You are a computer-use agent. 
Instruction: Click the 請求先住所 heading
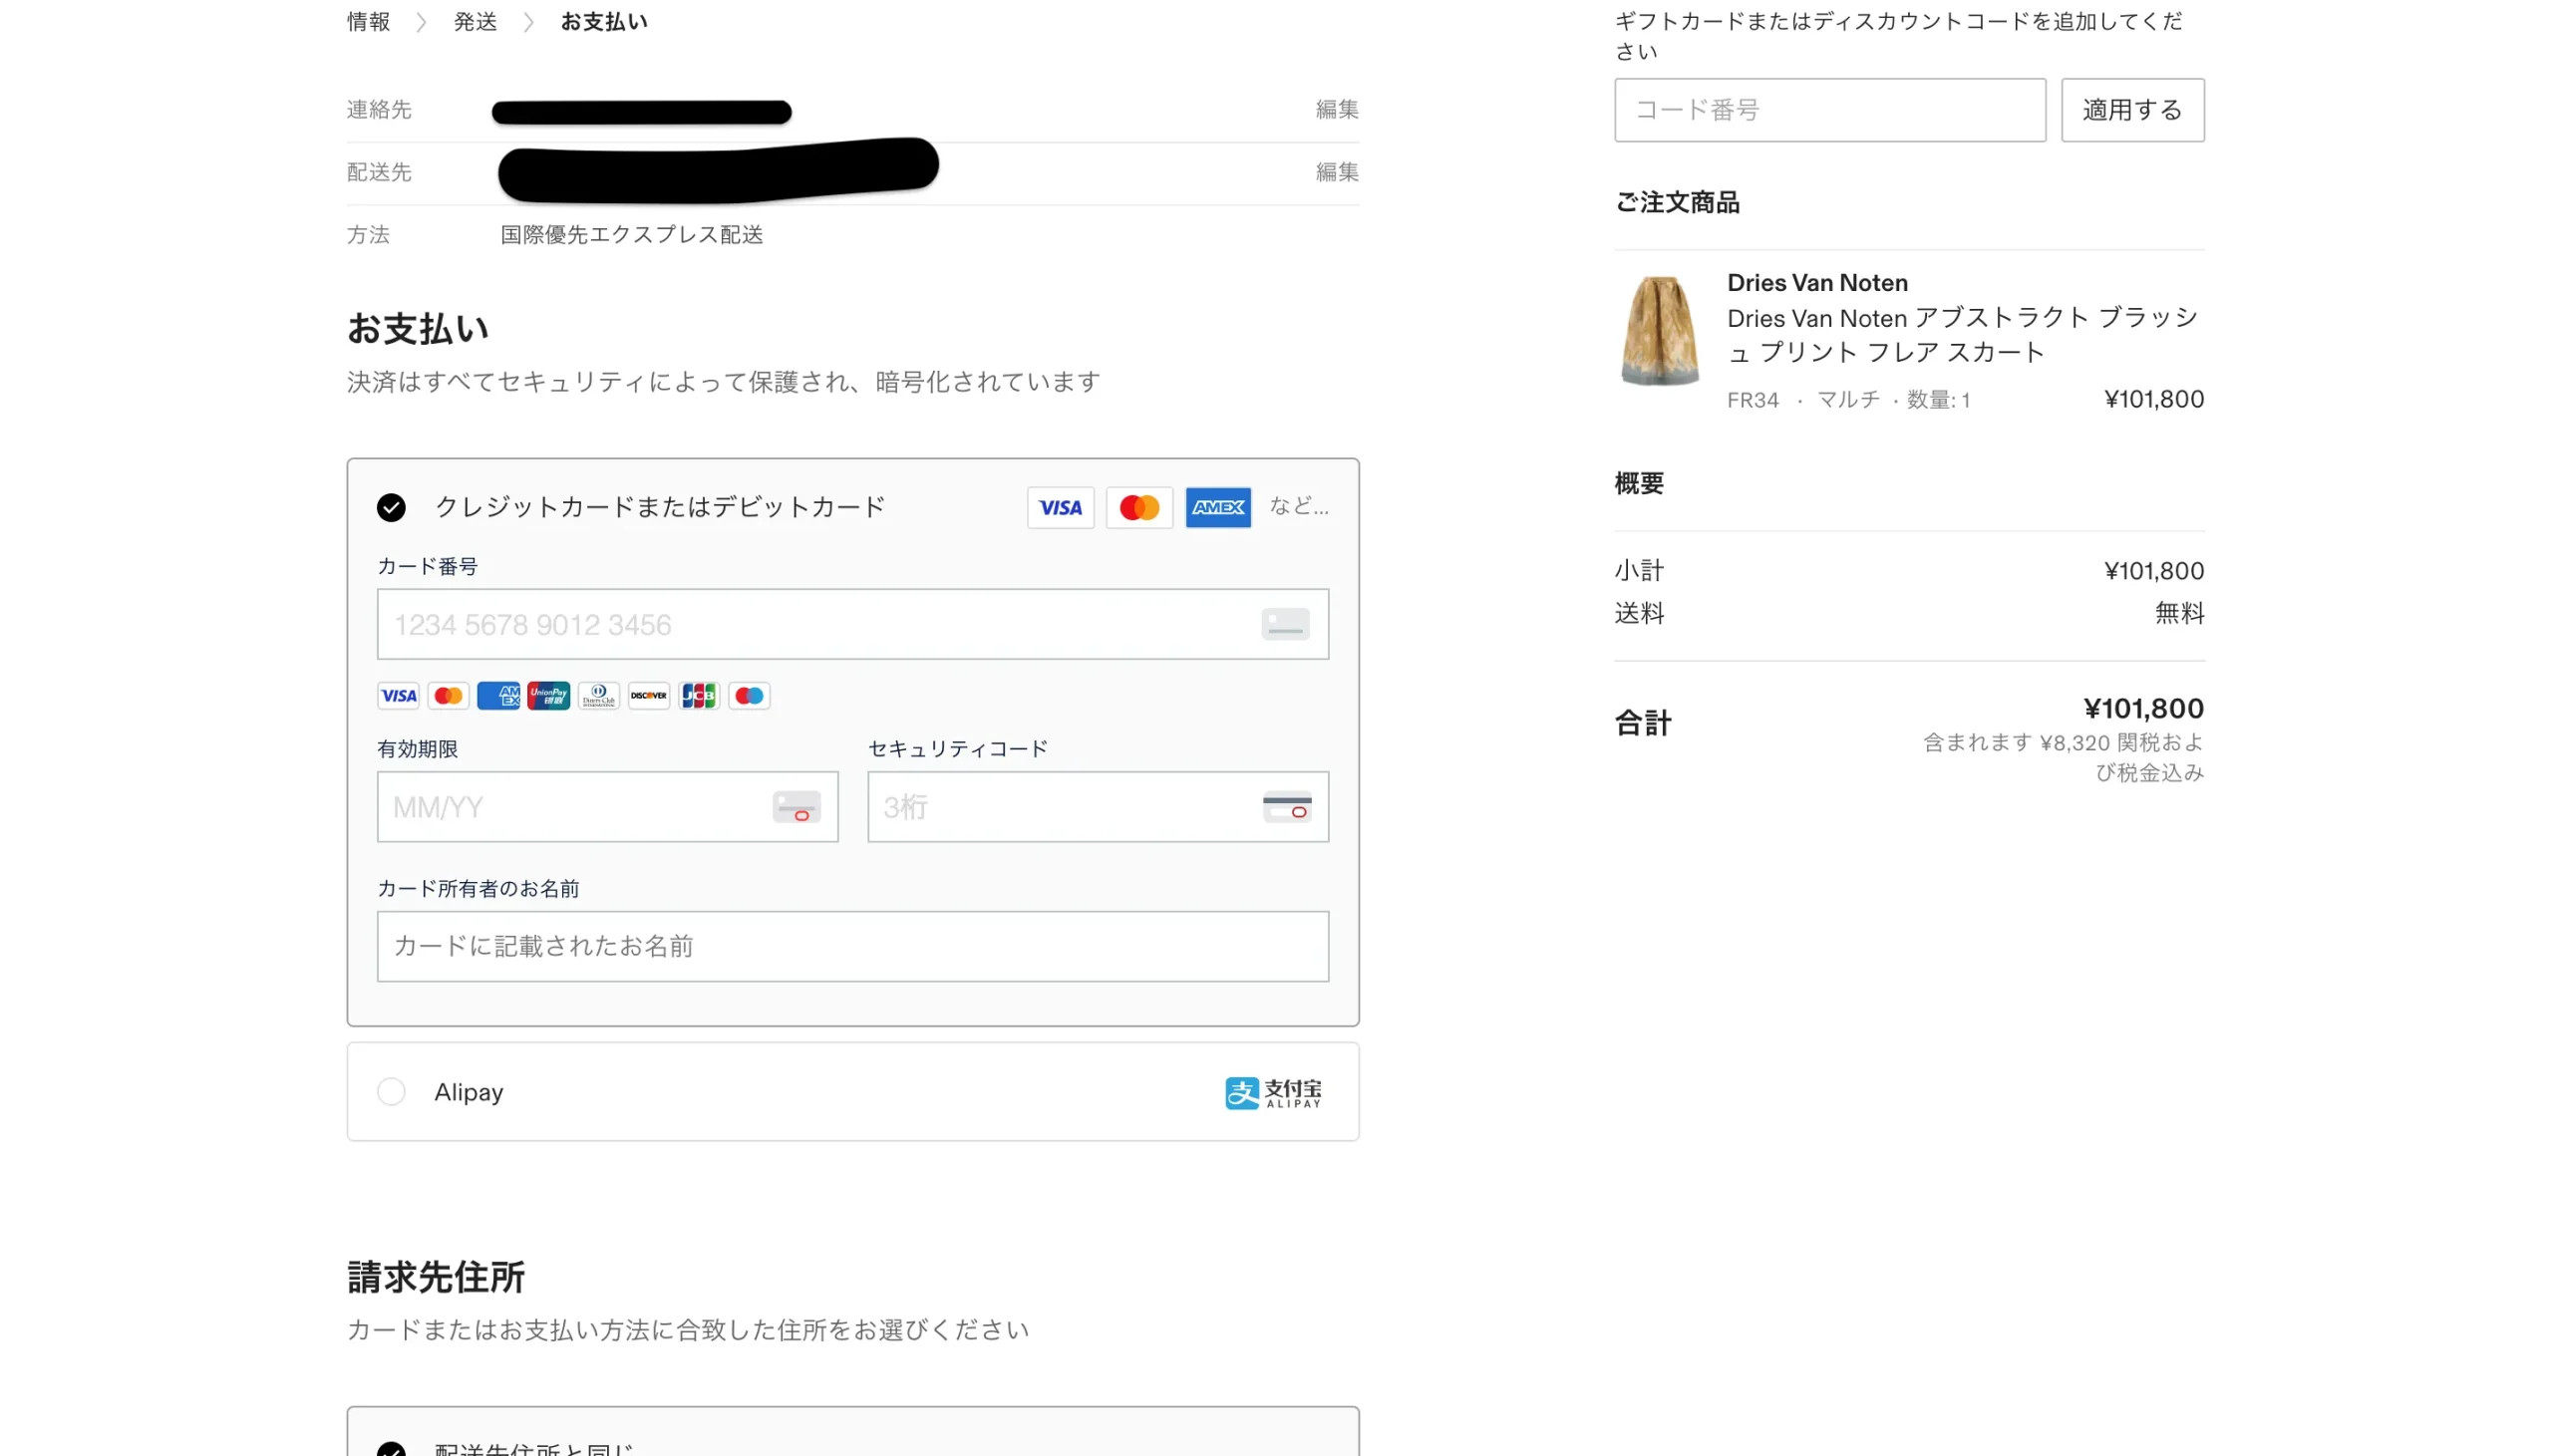[435, 1277]
